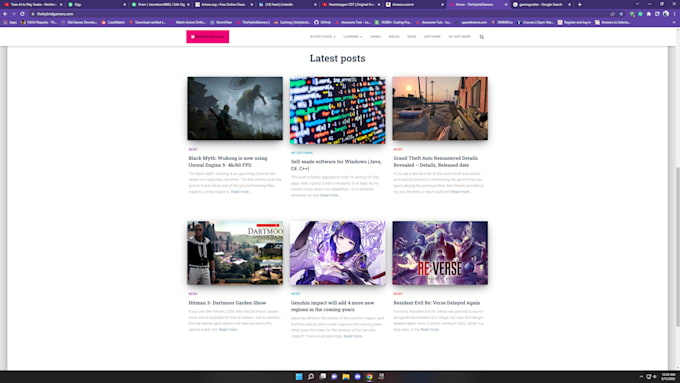Open the Software menu item
This screenshot has width=680, height=383.
click(x=432, y=37)
